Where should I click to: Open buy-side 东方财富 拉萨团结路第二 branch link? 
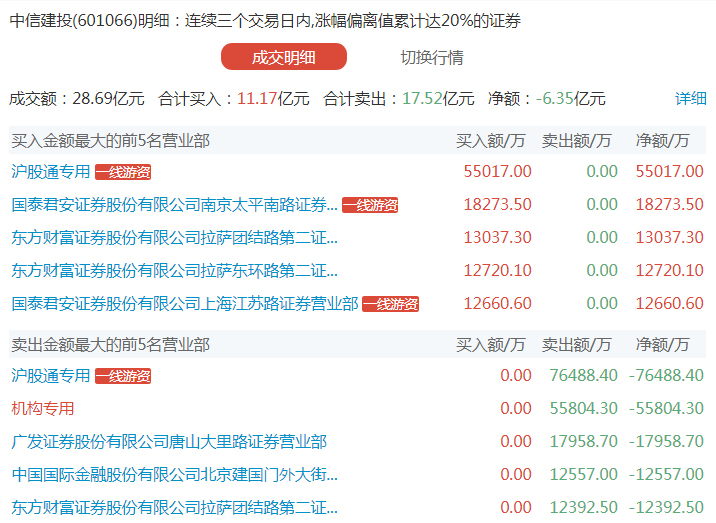pyautogui.click(x=174, y=238)
